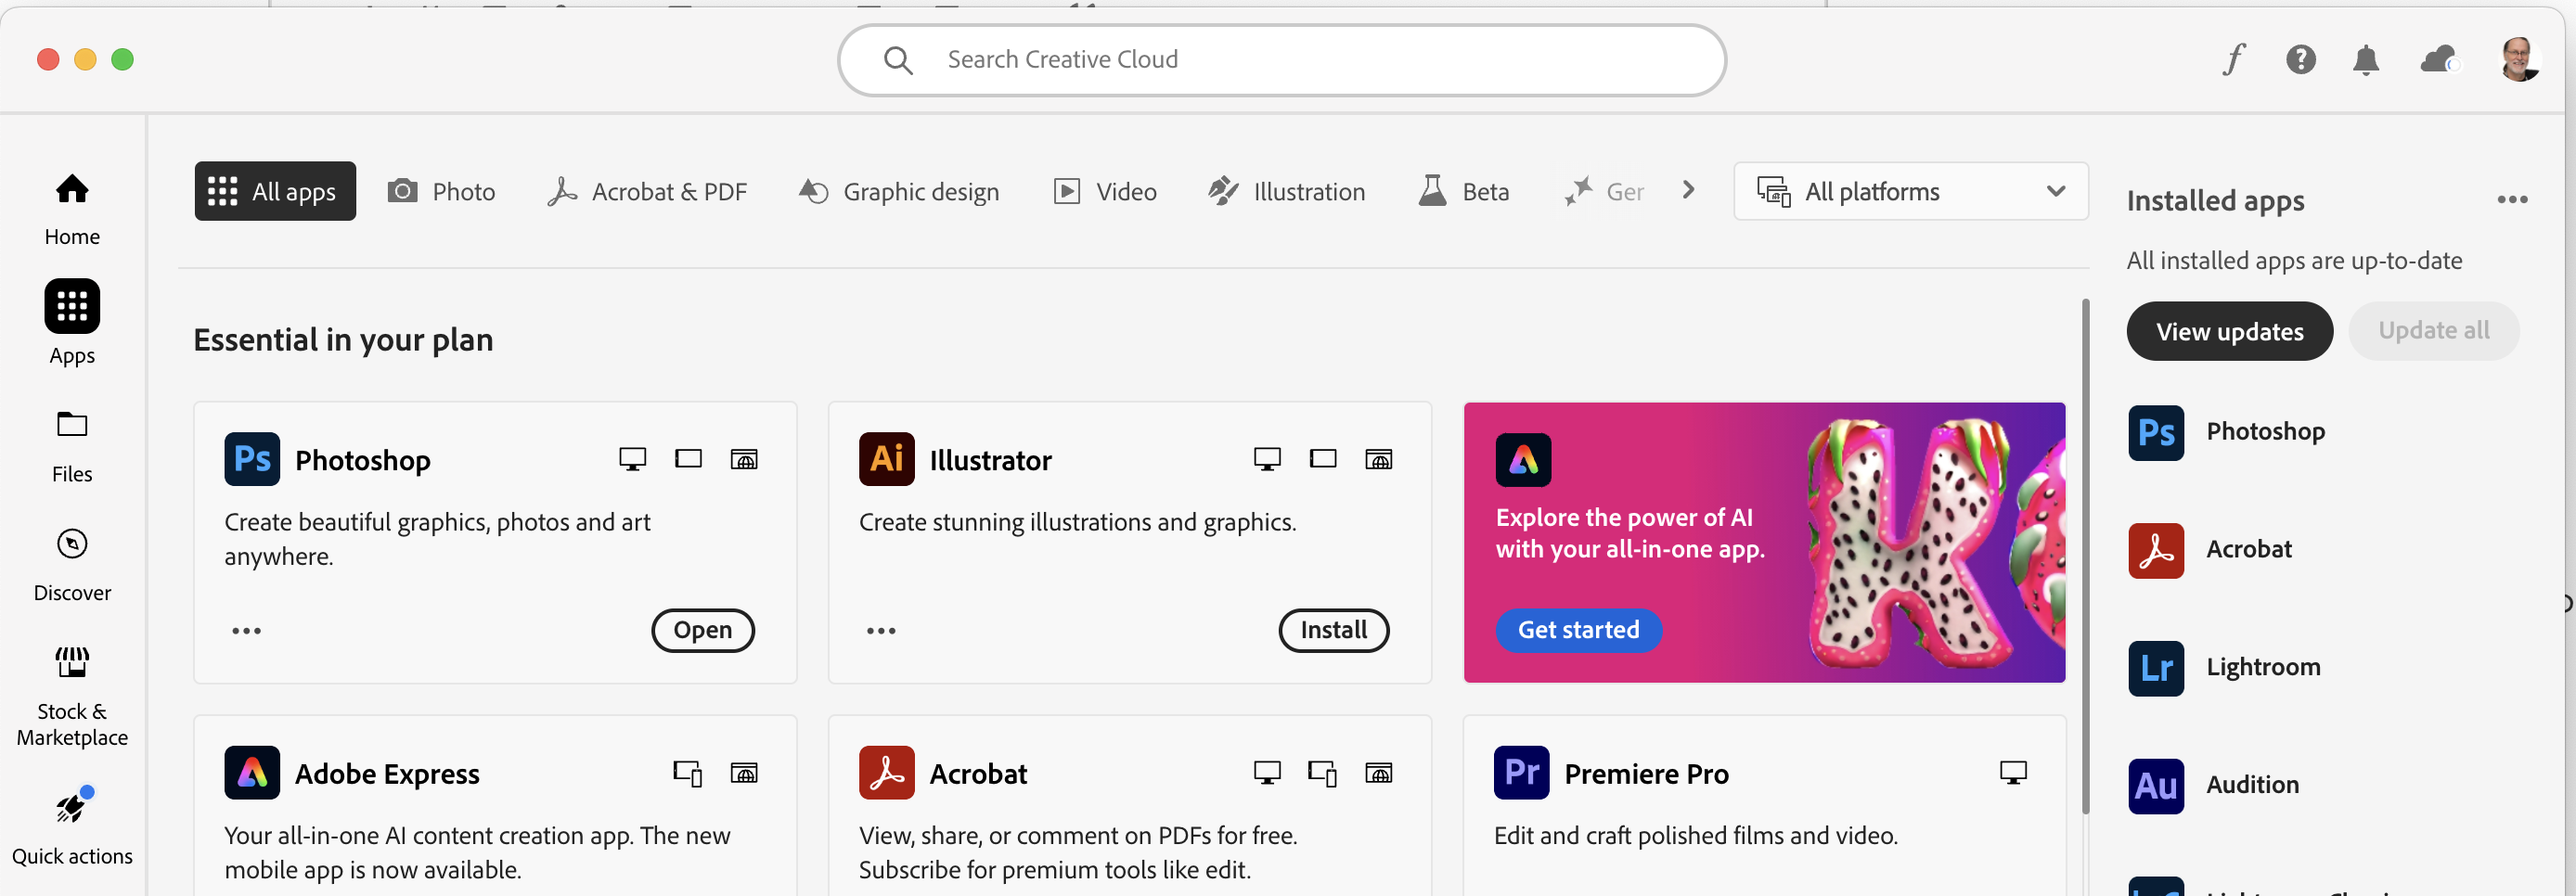The image size is (2576, 896).
Task: Open Photoshop with the Open button
Action: (x=702, y=630)
